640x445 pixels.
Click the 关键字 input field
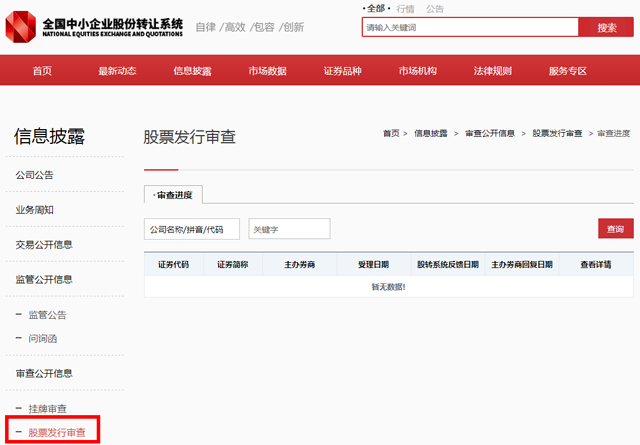click(x=289, y=229)
